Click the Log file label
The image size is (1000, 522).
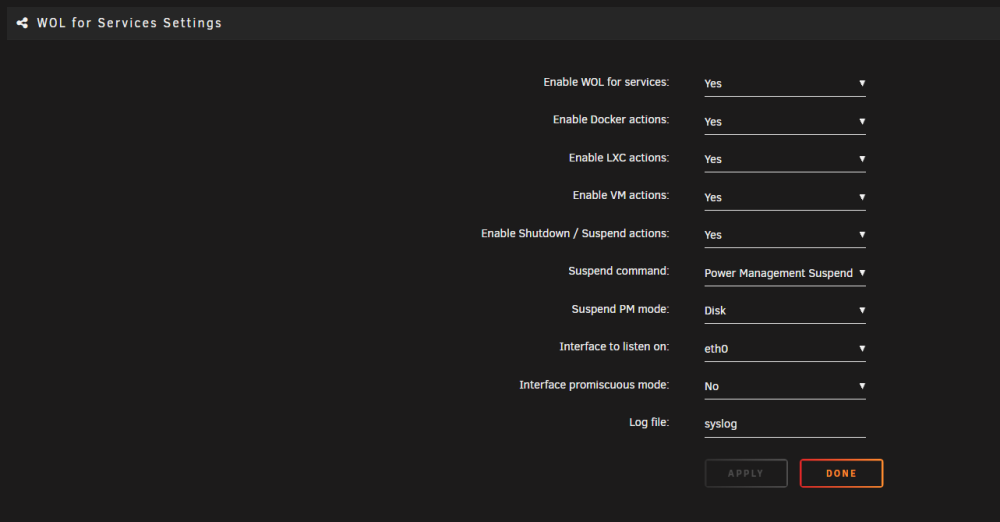tap(649, 422)
